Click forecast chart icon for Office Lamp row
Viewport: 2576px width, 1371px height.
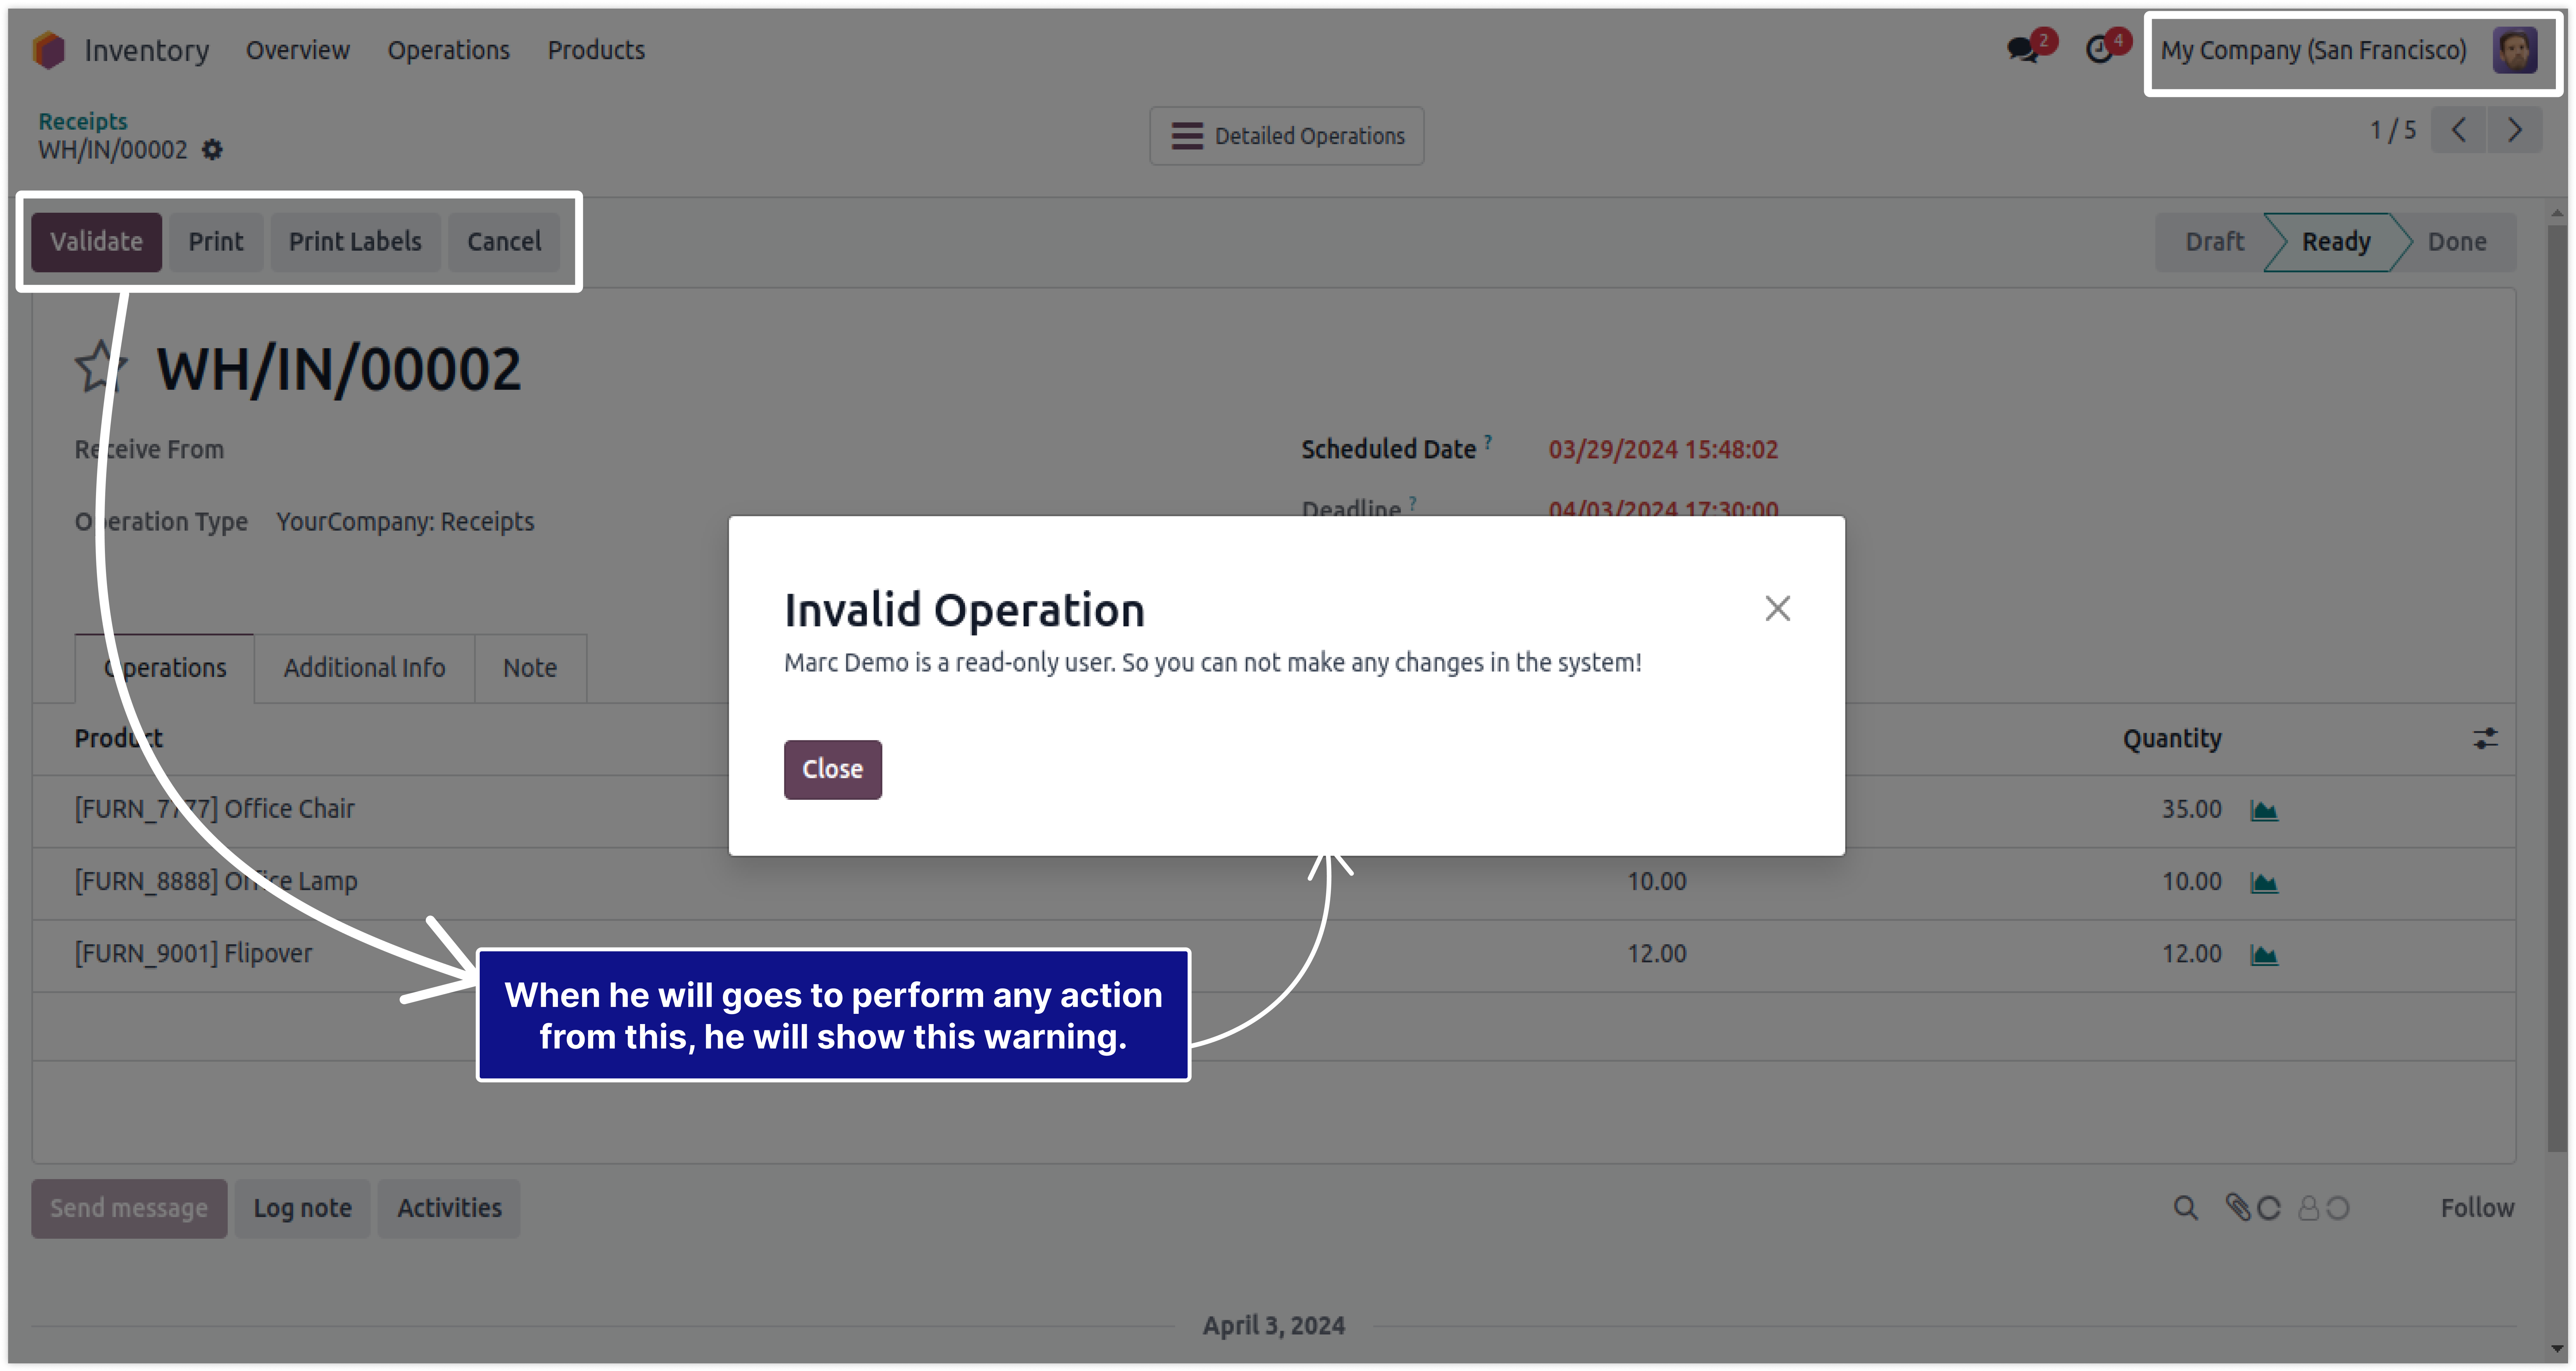[x=2264, y=882]
